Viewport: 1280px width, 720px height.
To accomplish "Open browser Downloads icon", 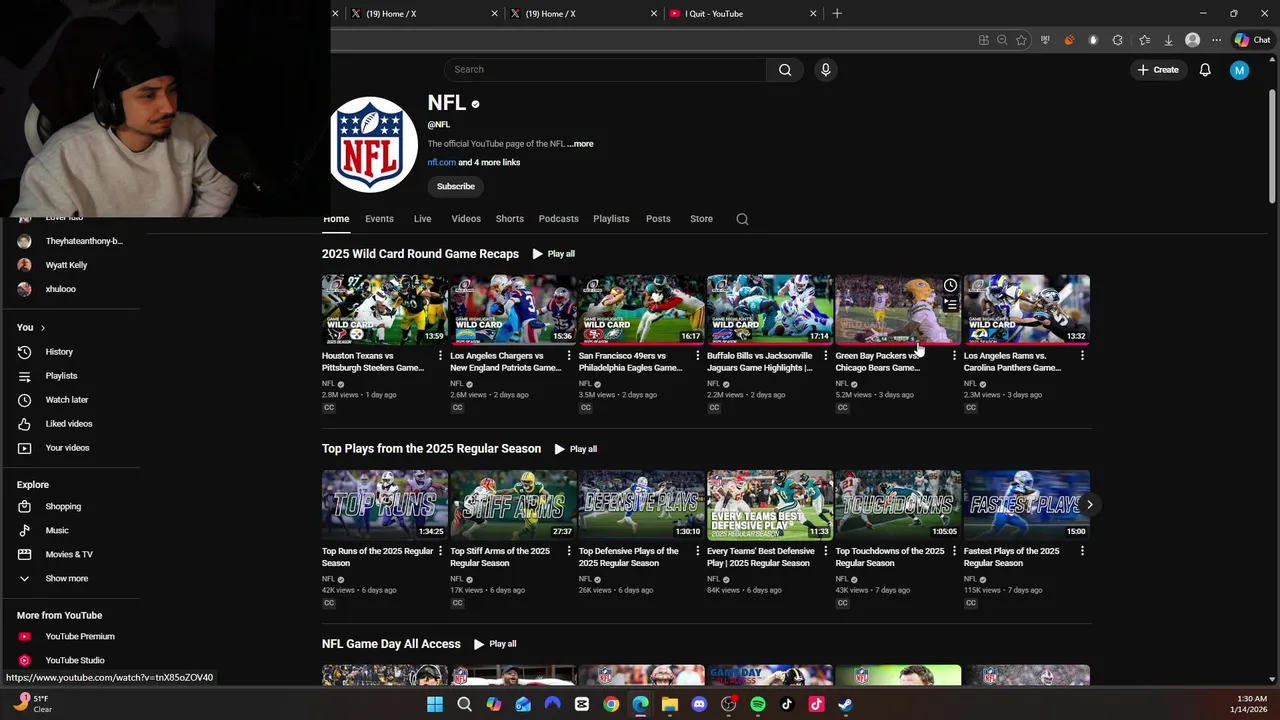I will (x=1168, y=40).
